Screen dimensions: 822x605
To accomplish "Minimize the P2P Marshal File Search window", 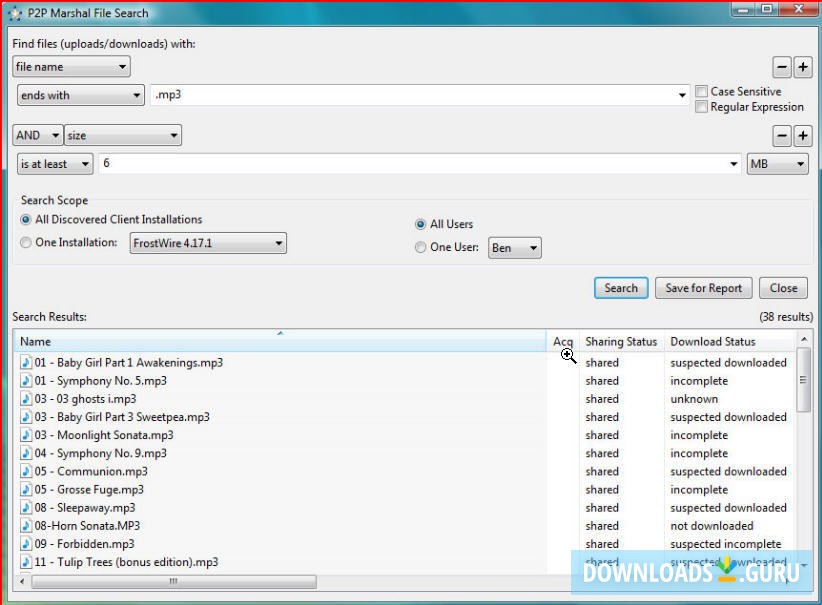I will 744,9.
